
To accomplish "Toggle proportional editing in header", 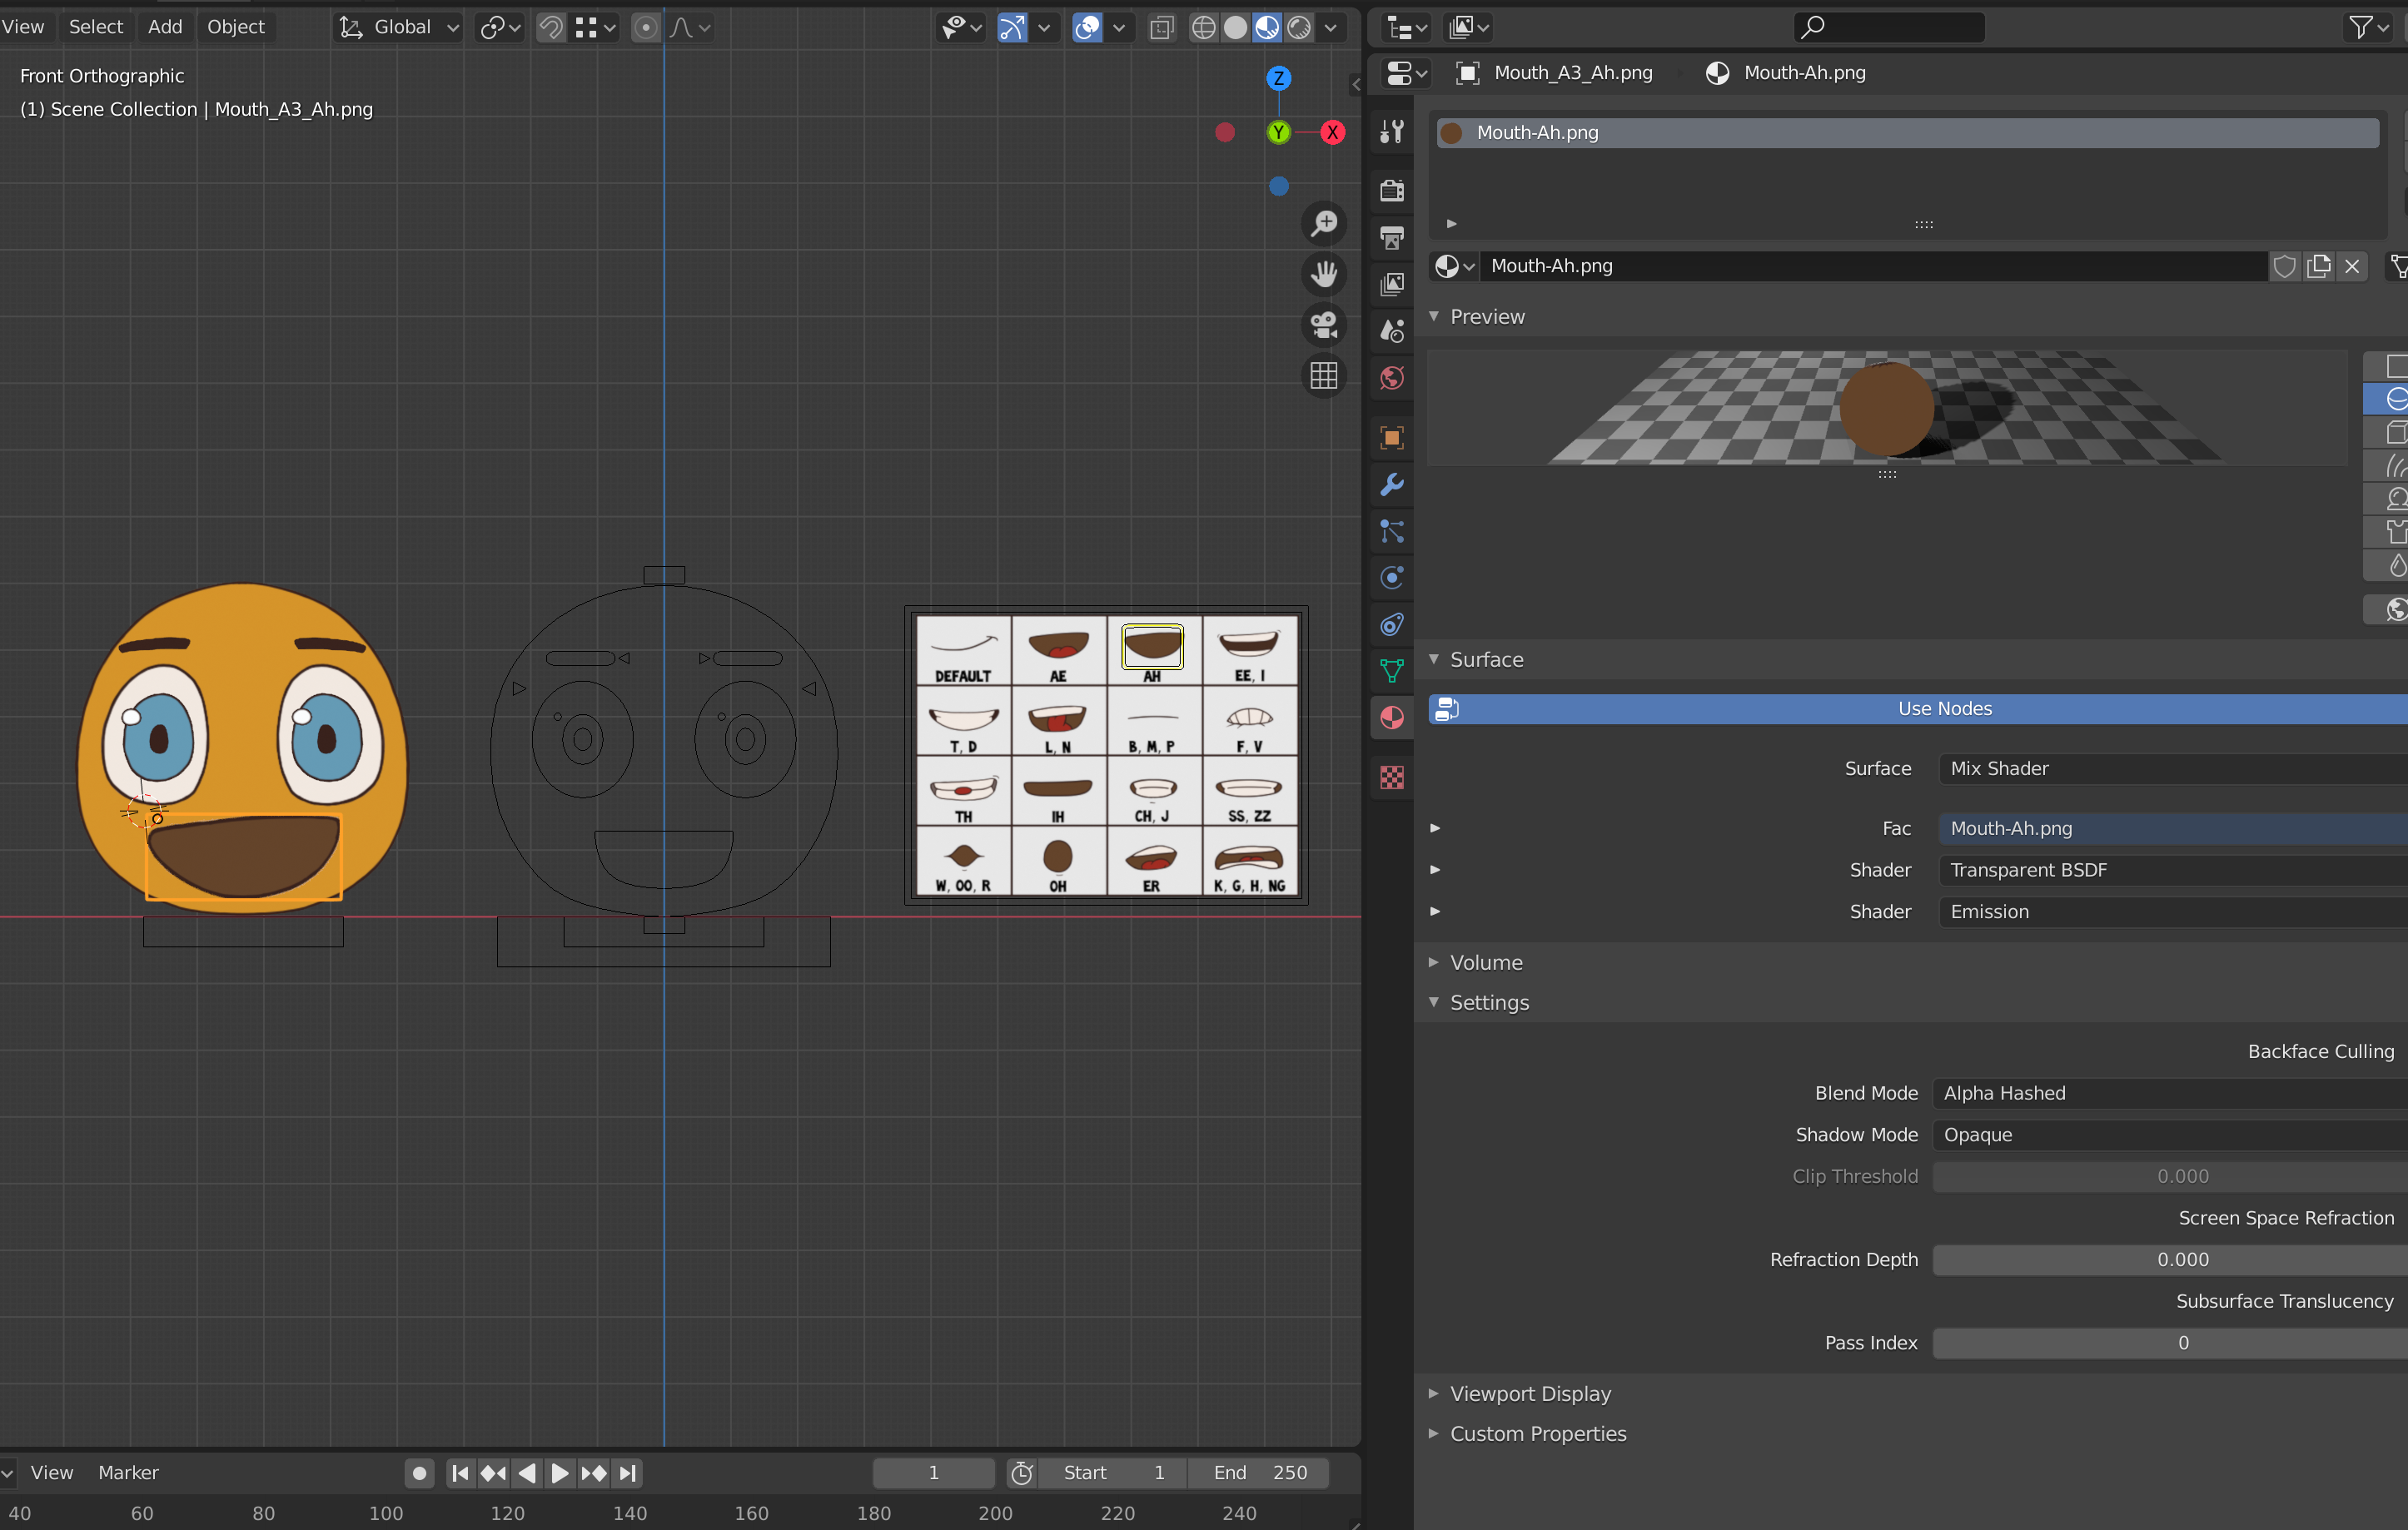I will (x=646, y=28).
